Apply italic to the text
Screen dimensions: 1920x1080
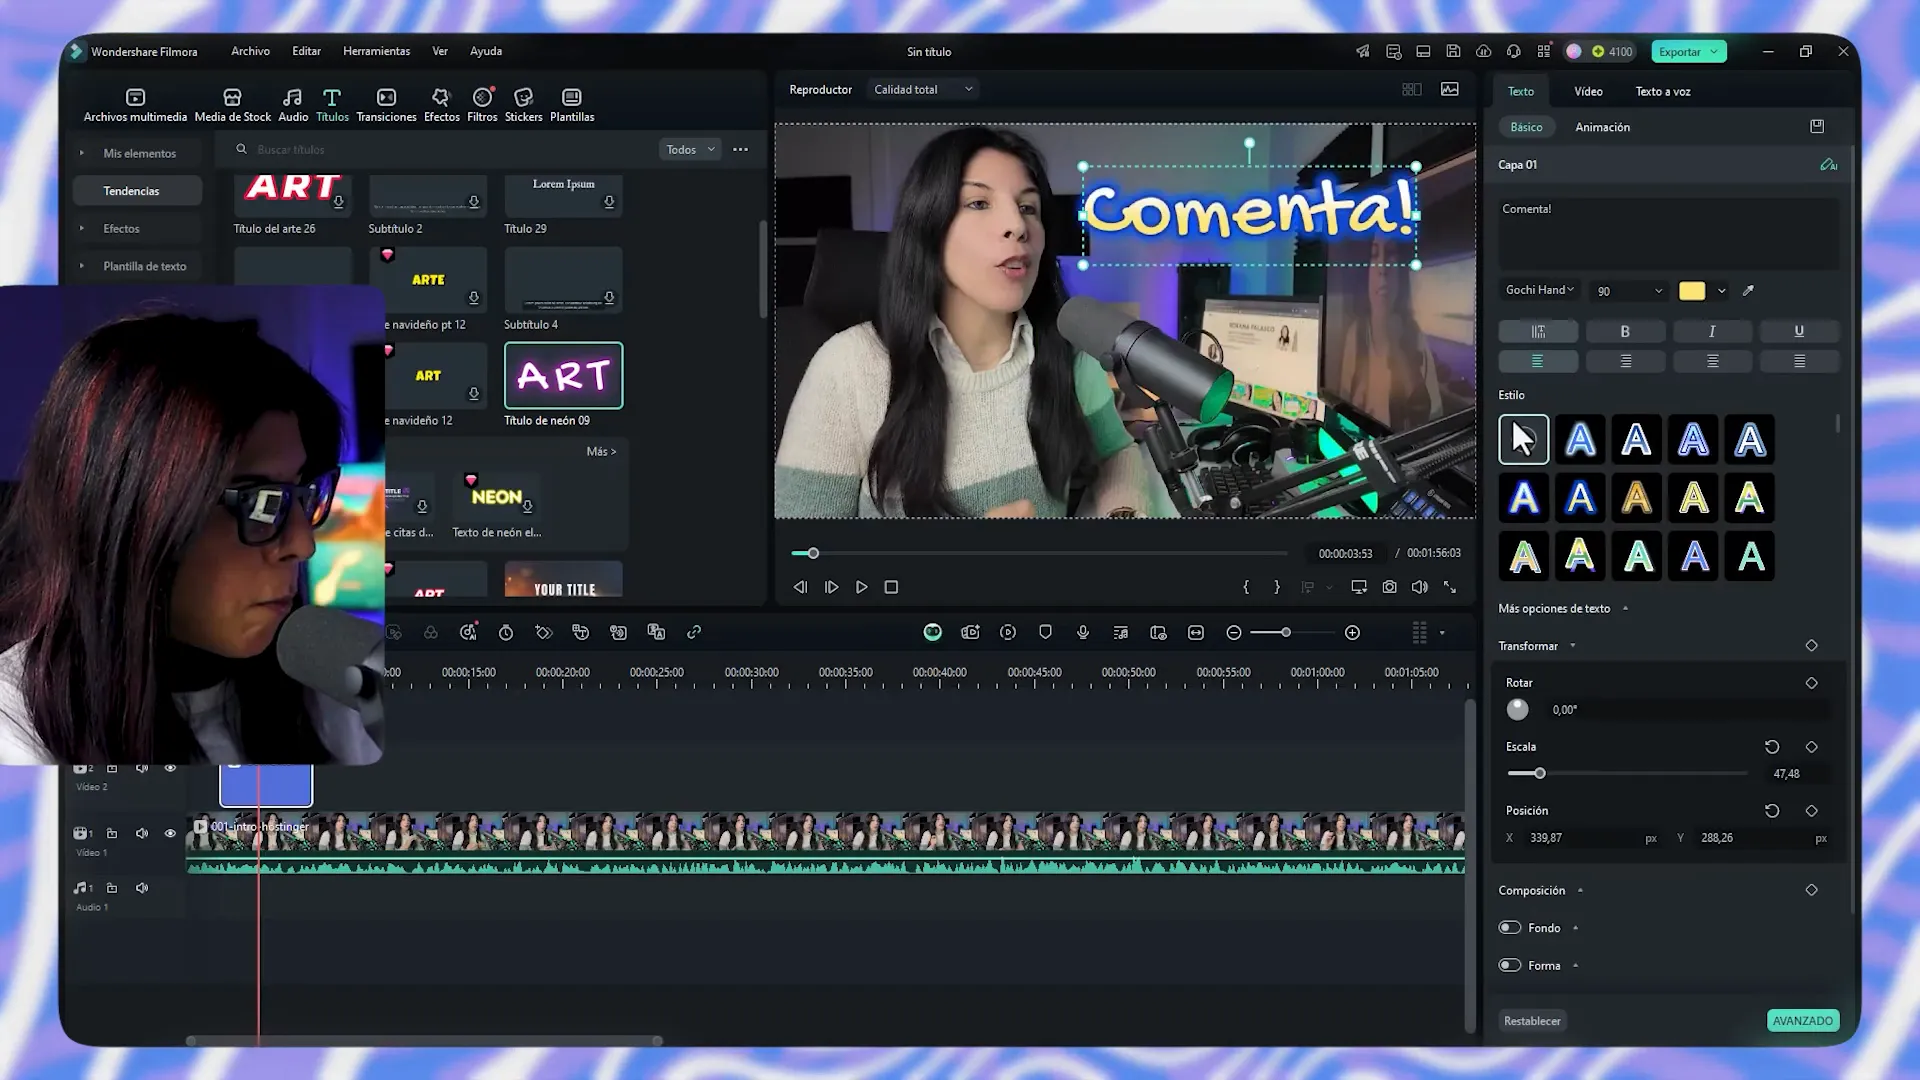tap(1712, 331)
